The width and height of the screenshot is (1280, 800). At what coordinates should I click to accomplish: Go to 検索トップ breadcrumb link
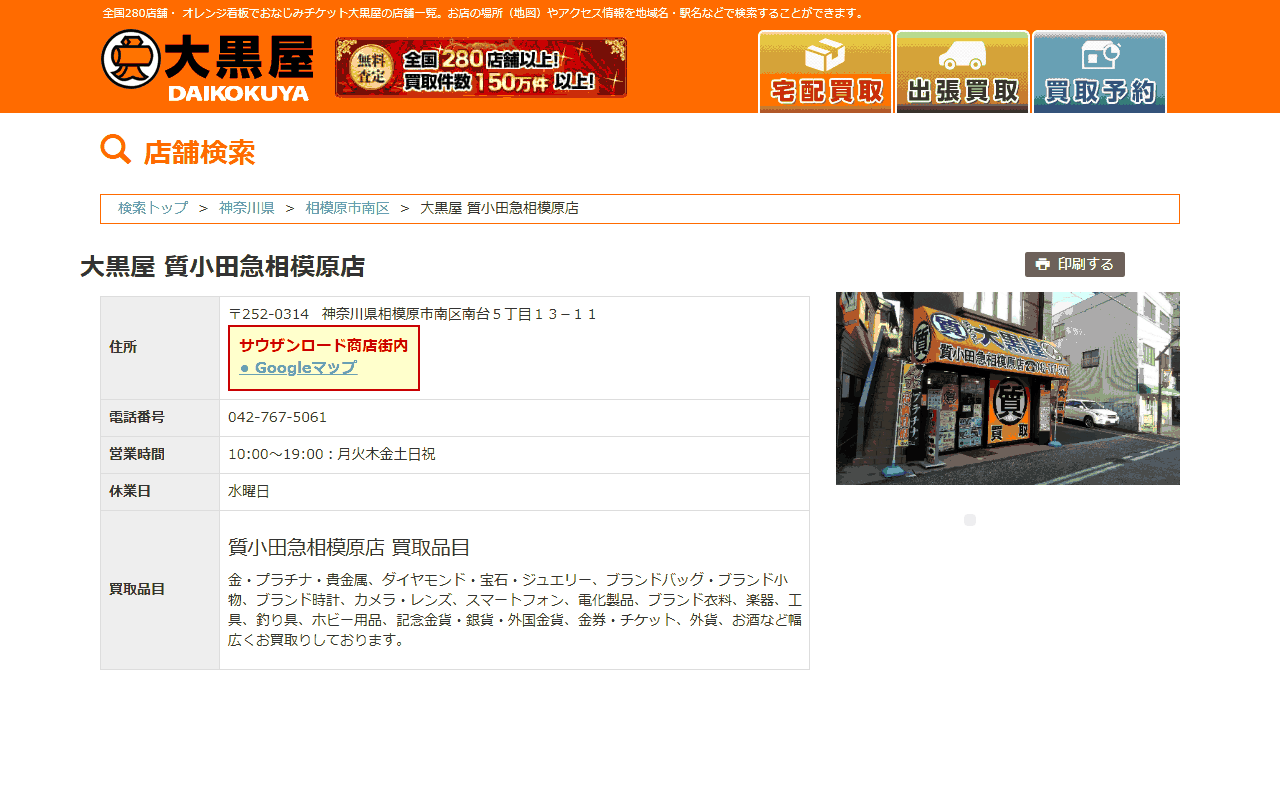coord(153,208)
